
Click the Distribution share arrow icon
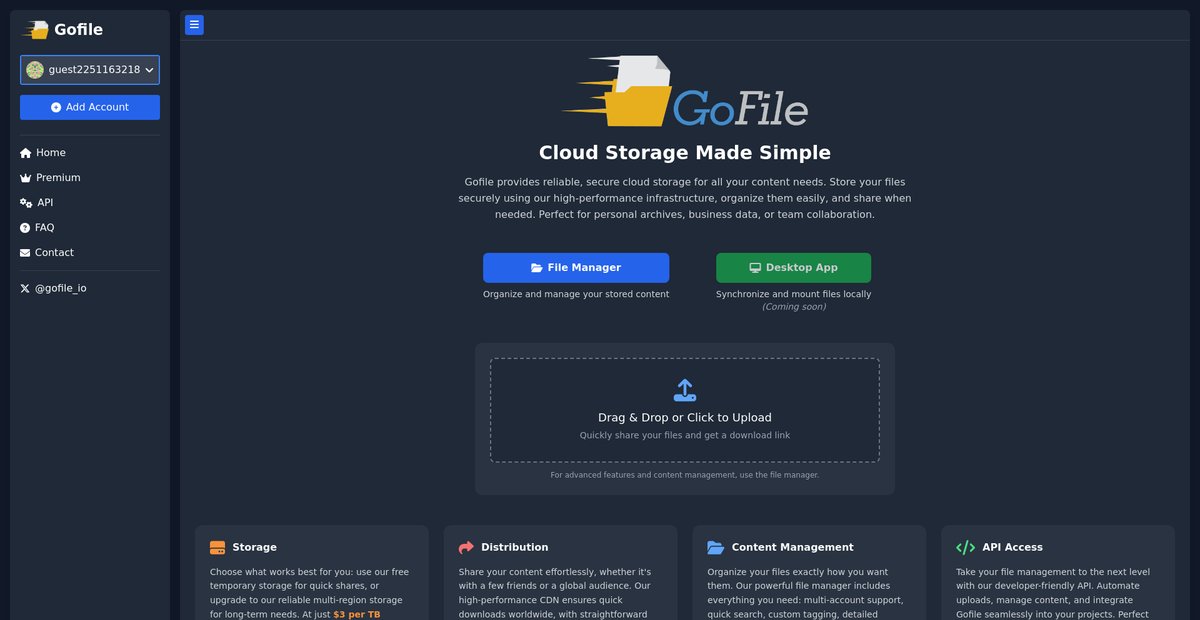pos(466,547)
